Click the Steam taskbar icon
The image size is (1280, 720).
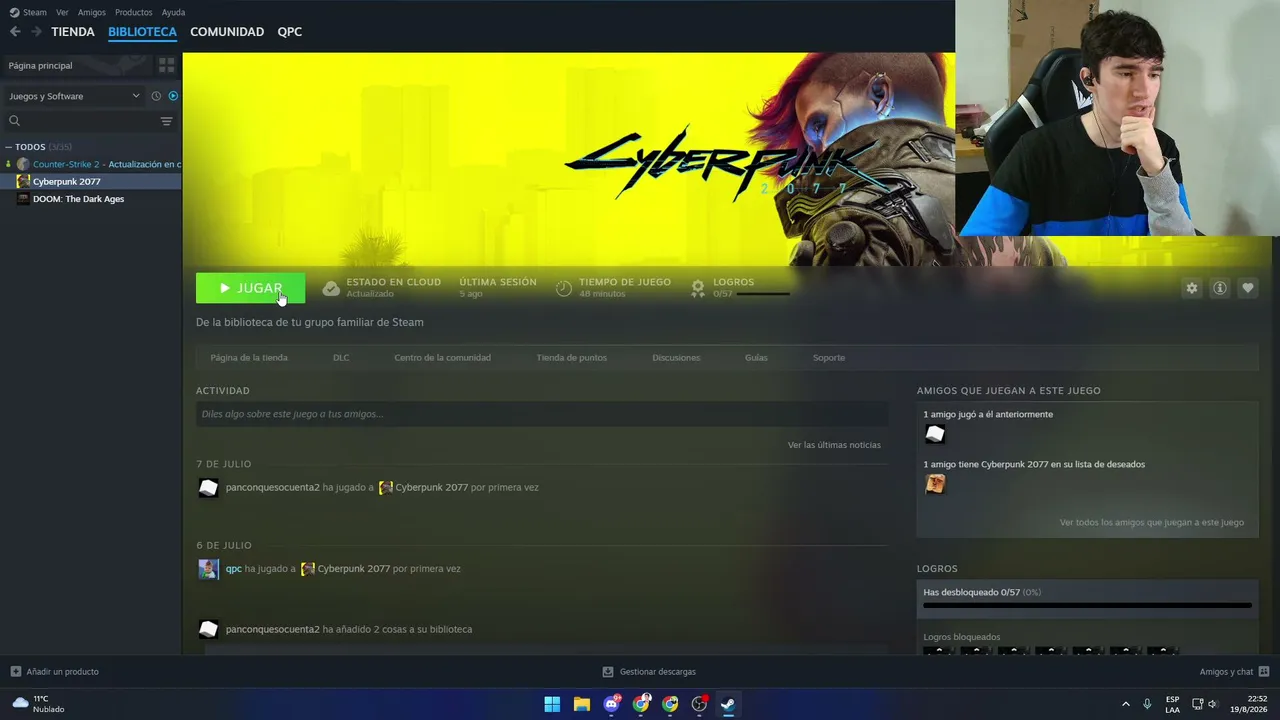pyautogui.click(x=728, y=704)
